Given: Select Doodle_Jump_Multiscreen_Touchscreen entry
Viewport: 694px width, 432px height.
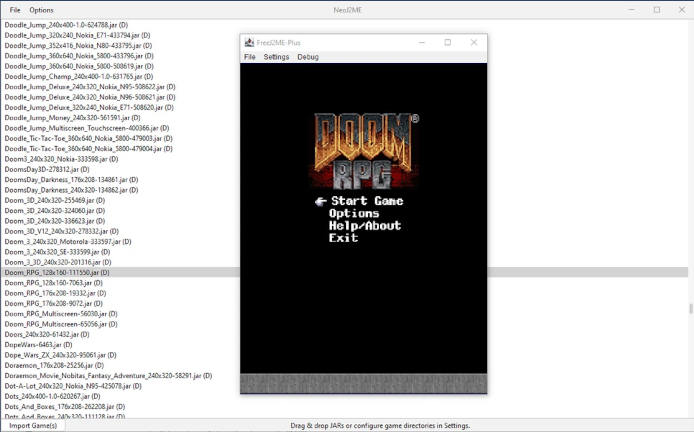Looking at the screenshot, I should pos(87,128).
